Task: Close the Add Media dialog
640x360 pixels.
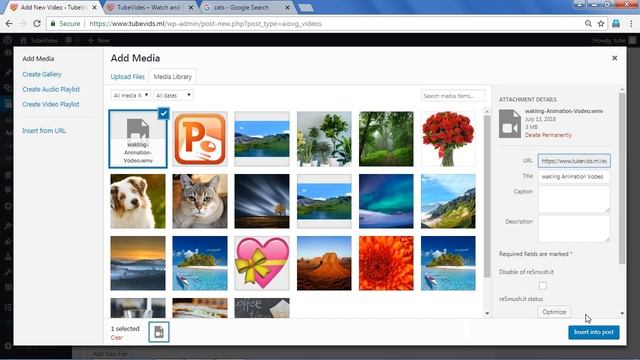Action: [x=614, y=58]
